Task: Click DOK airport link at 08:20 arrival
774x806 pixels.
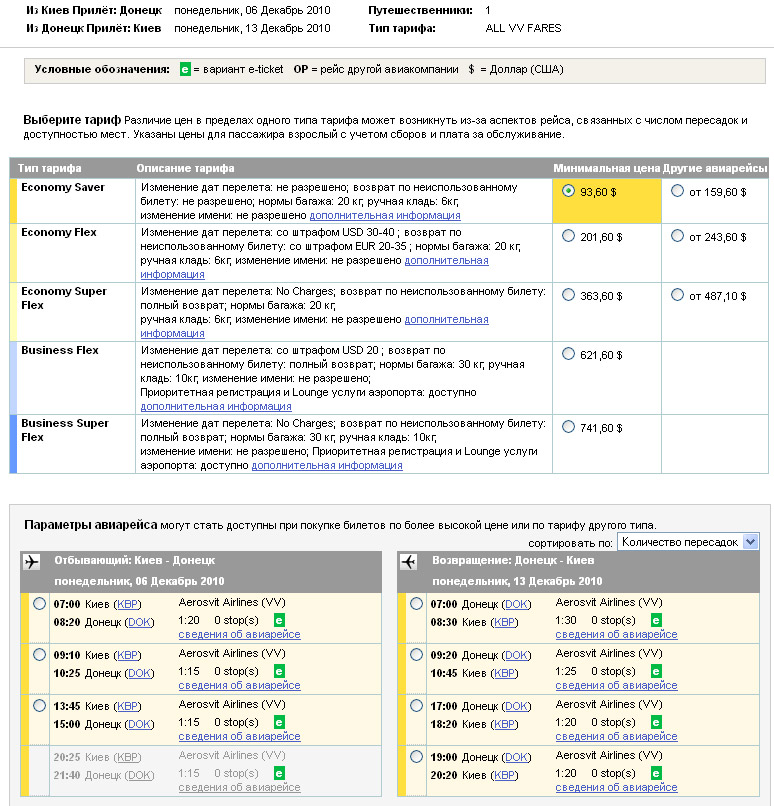Action: click(x=140, y=622)
